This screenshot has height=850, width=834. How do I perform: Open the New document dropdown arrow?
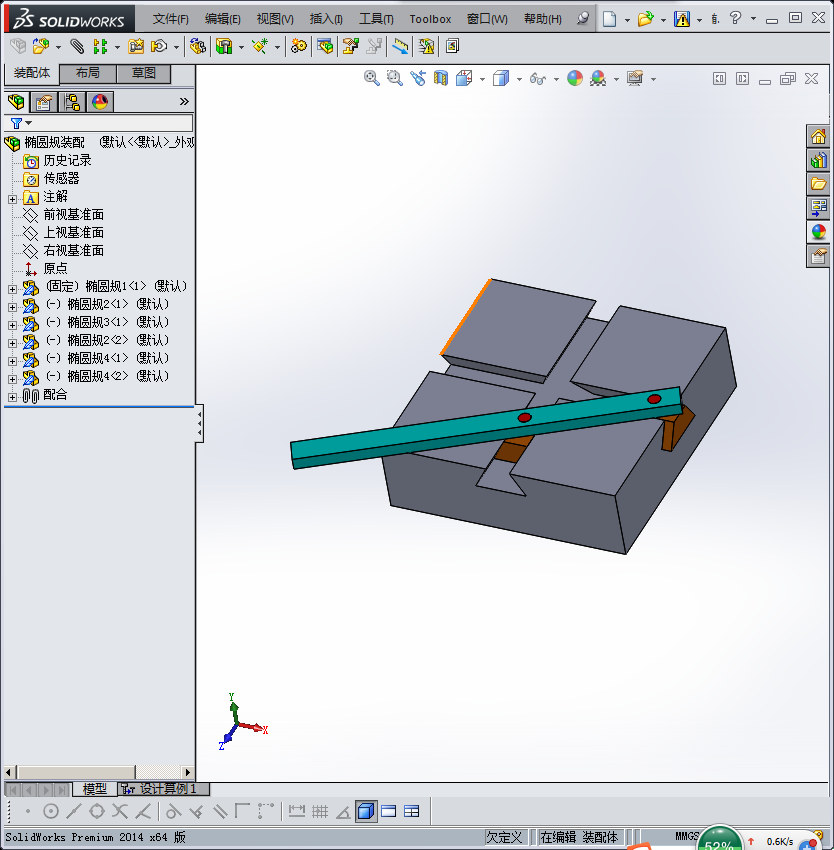[x=627, y=20]
